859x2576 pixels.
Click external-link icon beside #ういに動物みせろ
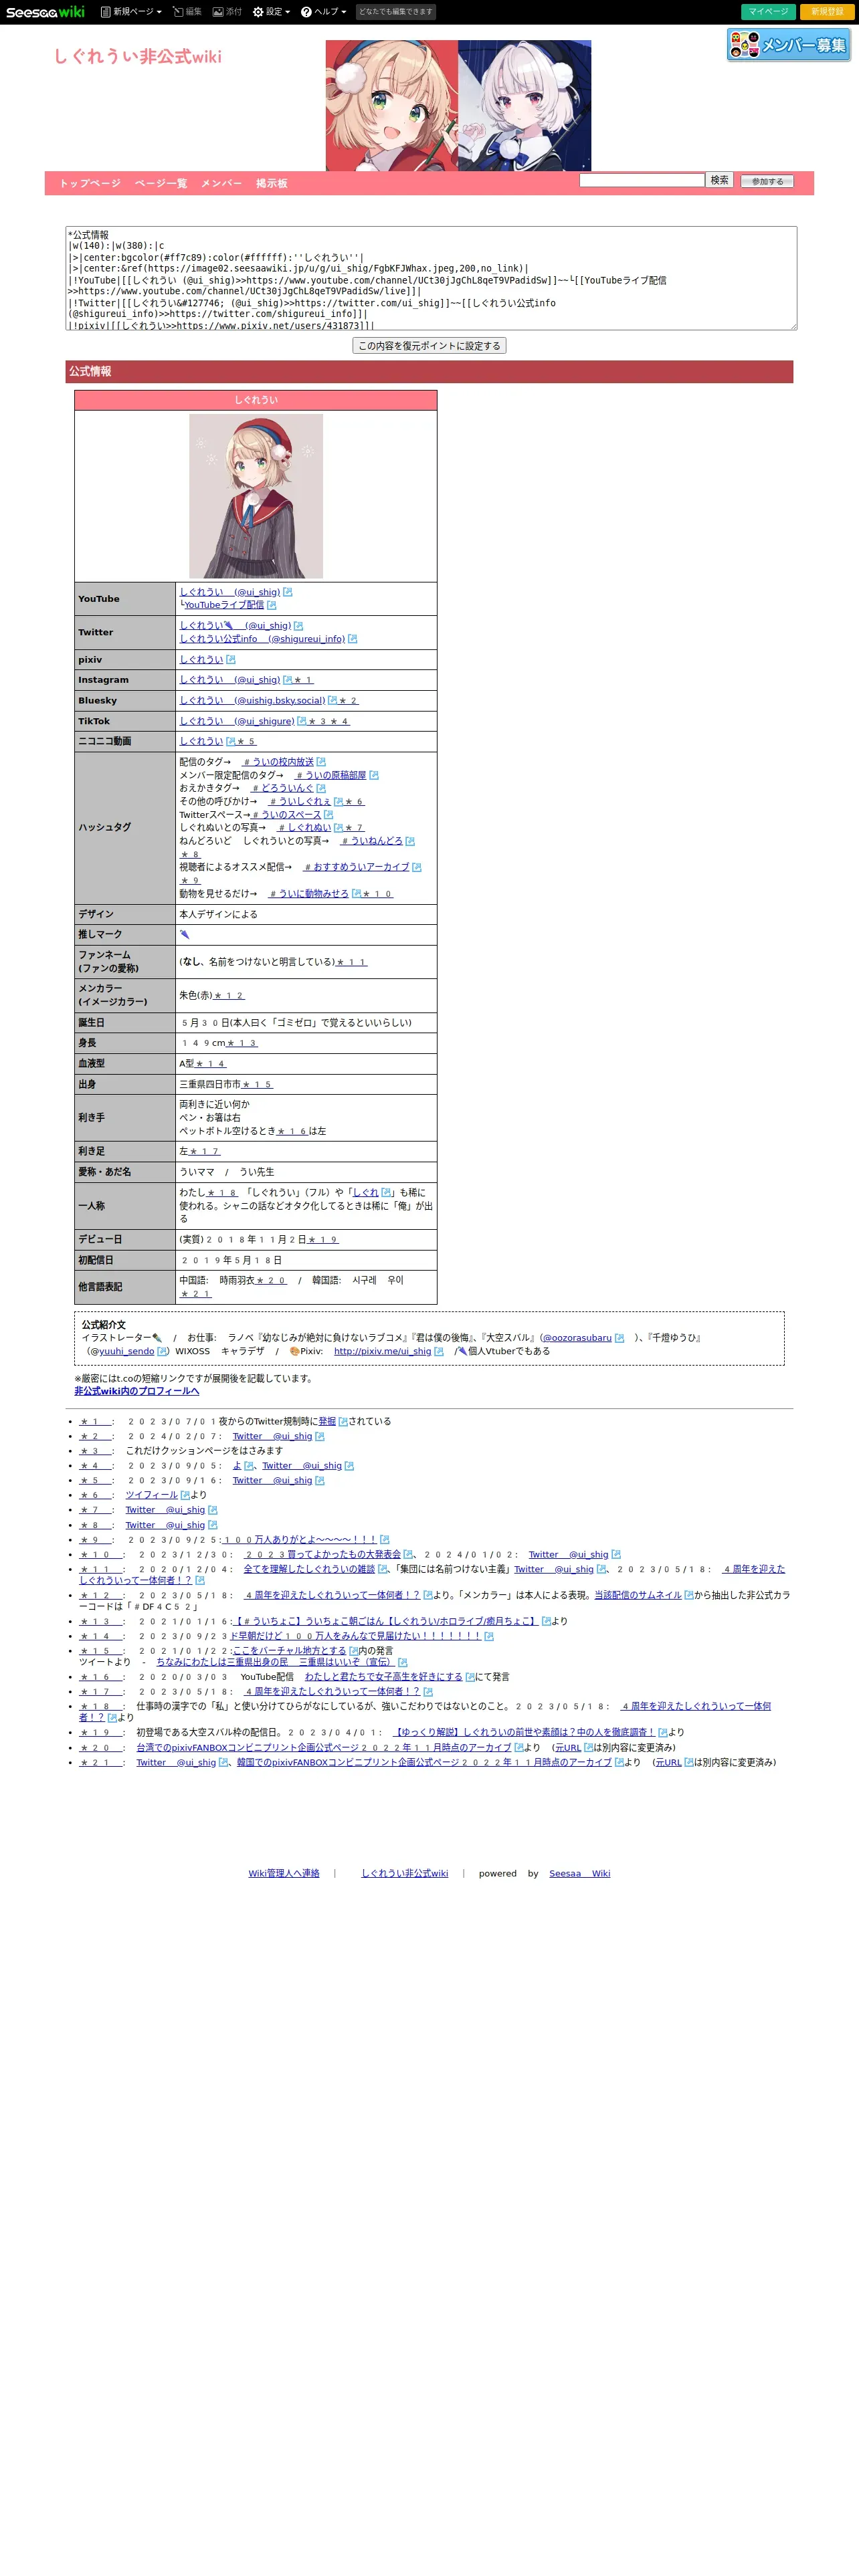[357, 894]
